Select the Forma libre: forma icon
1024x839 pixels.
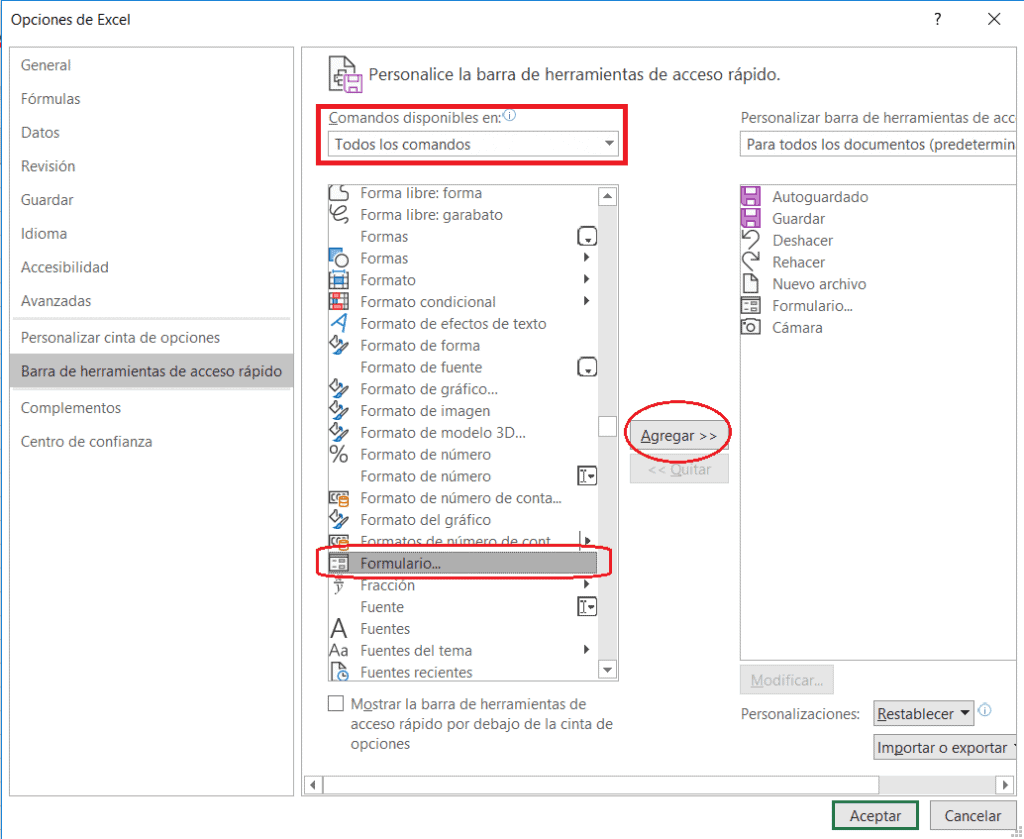coord(338,193)
